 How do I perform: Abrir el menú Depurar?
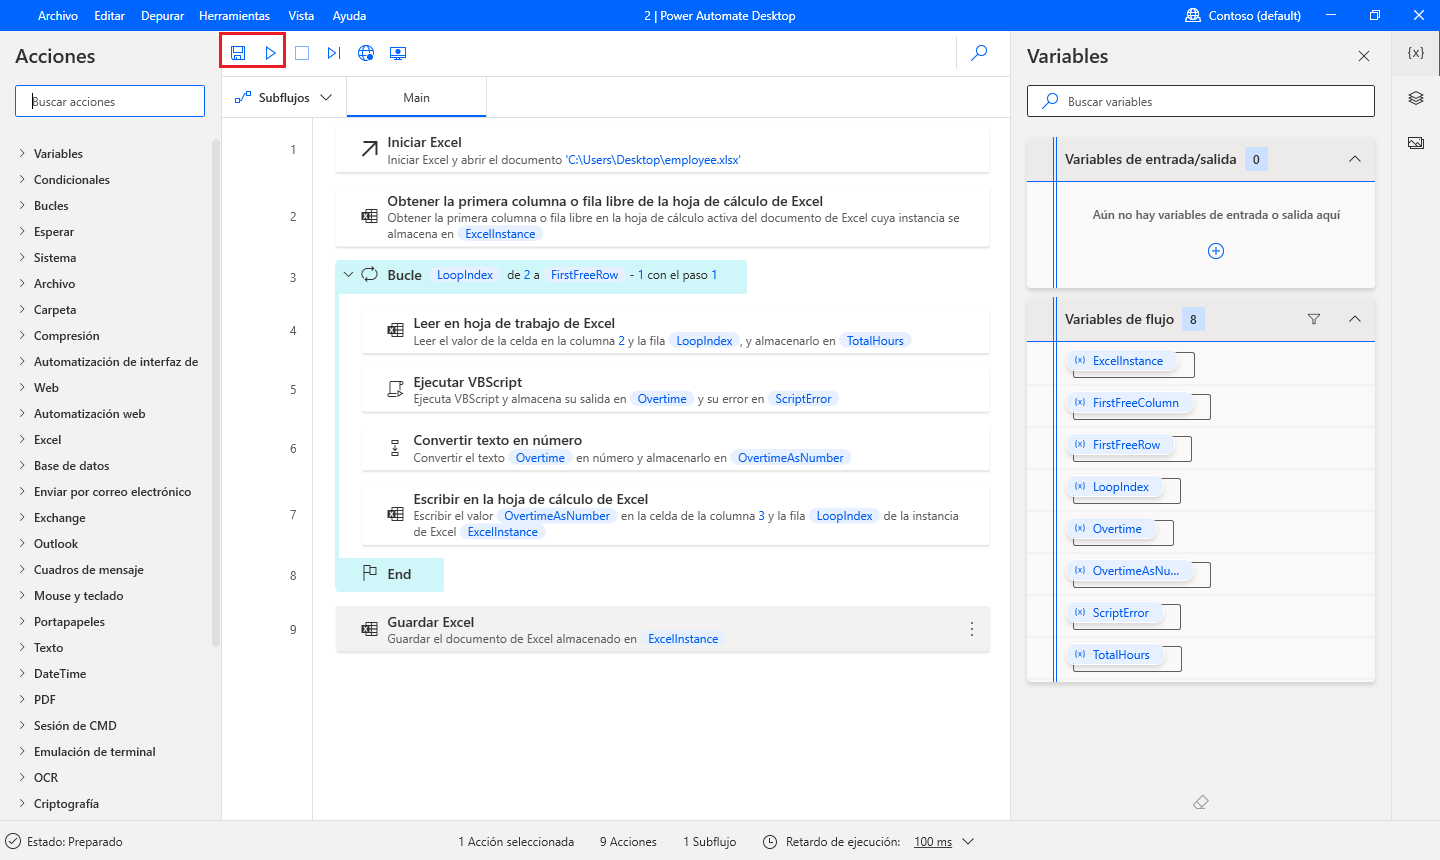click(x=162, y=15)
